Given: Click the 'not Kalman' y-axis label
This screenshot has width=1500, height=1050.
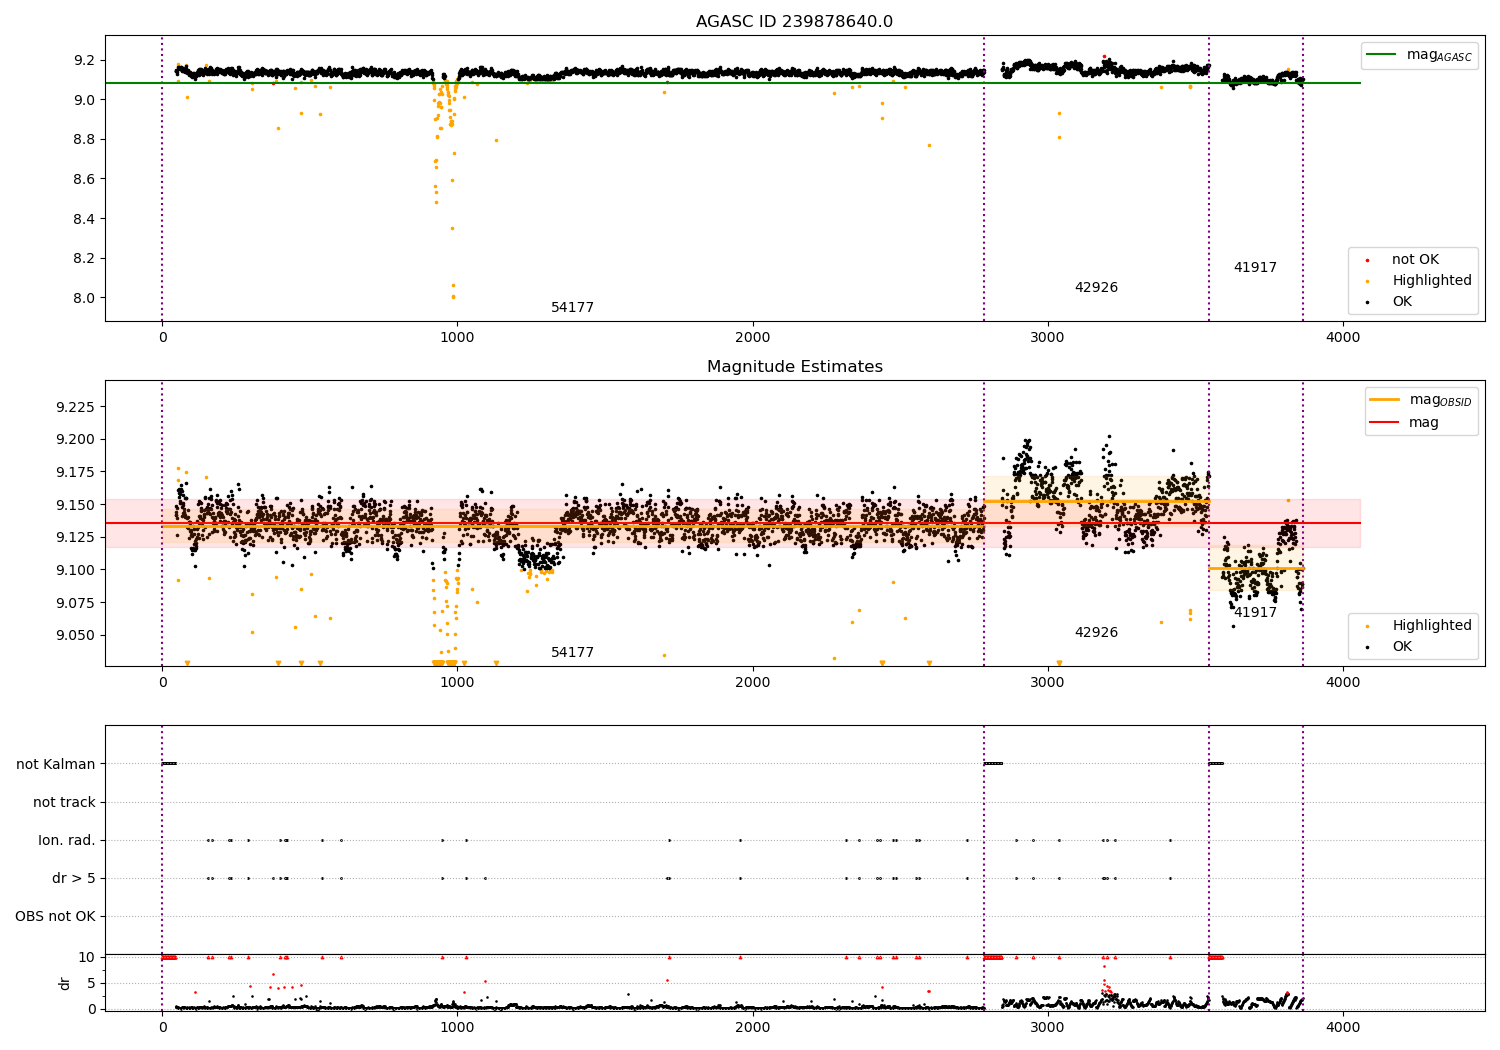Looking at the screenshot, I should point(56,764).
